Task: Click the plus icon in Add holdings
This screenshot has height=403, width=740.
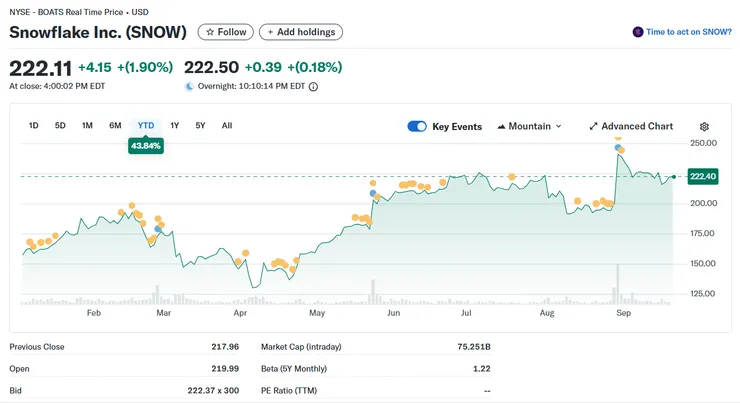Action: pos(270,32)
